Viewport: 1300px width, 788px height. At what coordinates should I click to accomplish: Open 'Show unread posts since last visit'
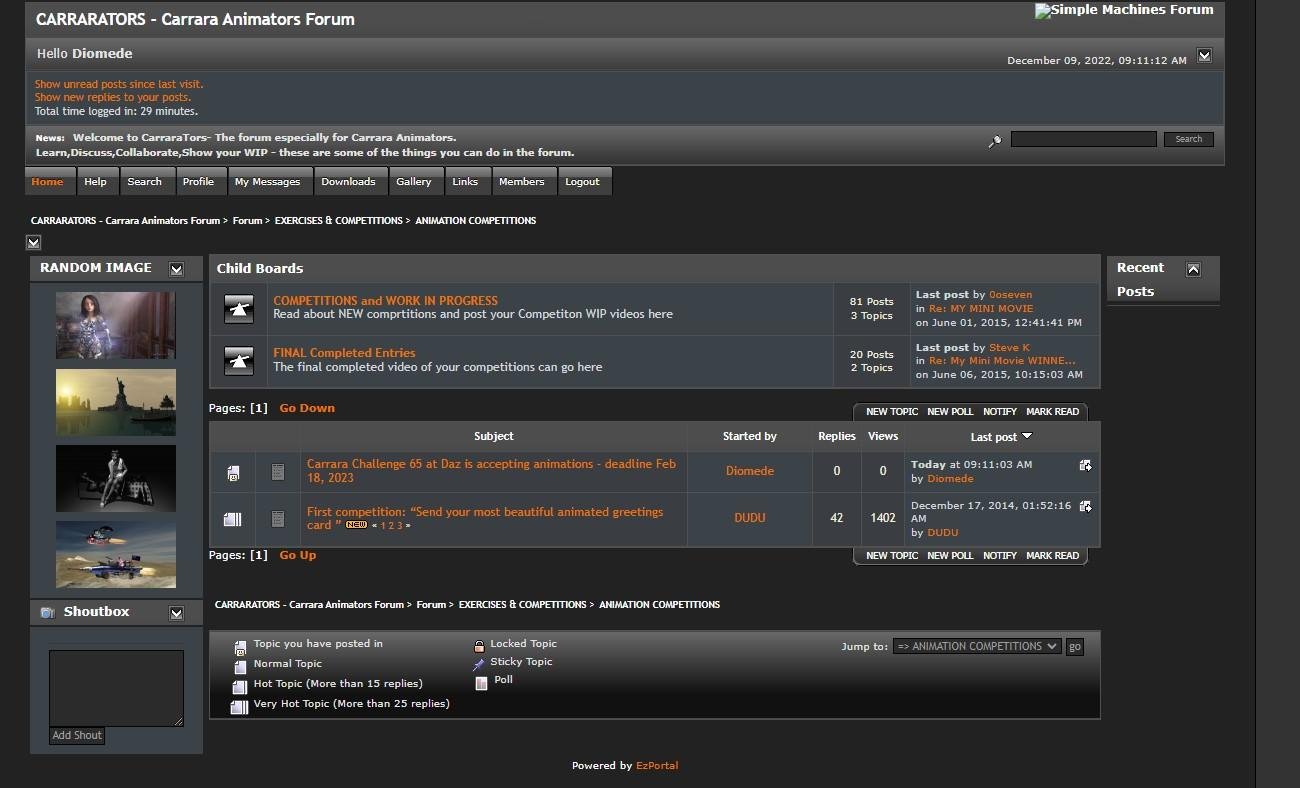pyautogui.click(x=119, y=85)
